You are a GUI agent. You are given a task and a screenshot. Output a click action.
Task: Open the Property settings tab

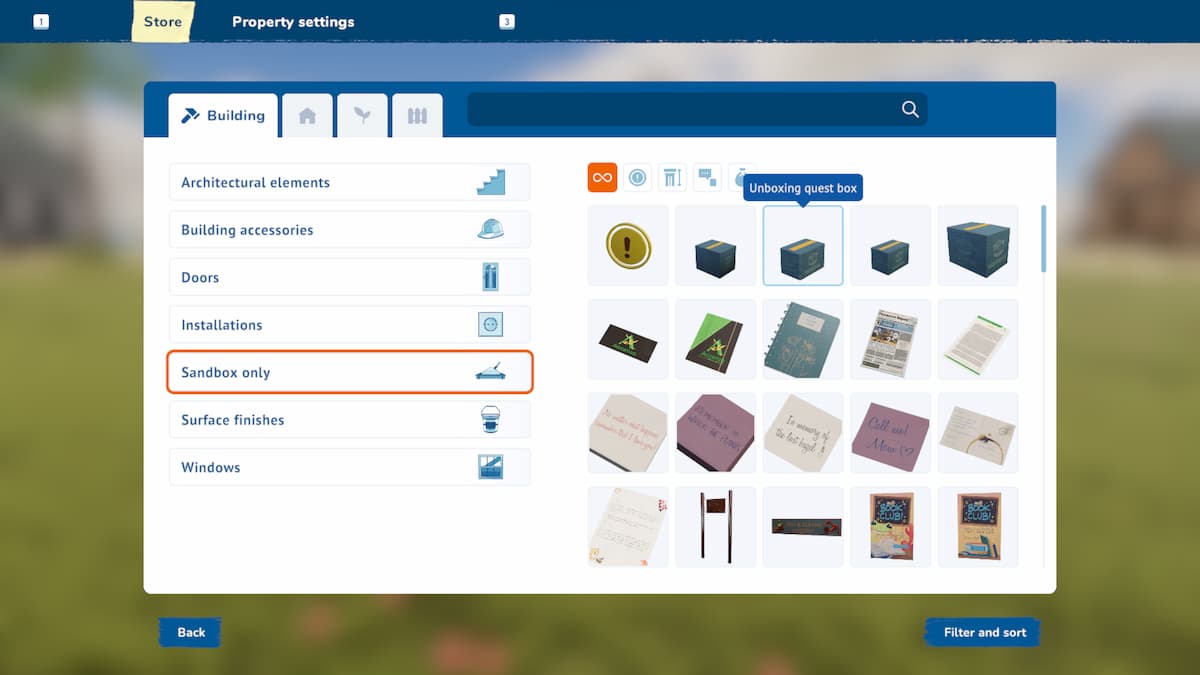coord(293,22)
